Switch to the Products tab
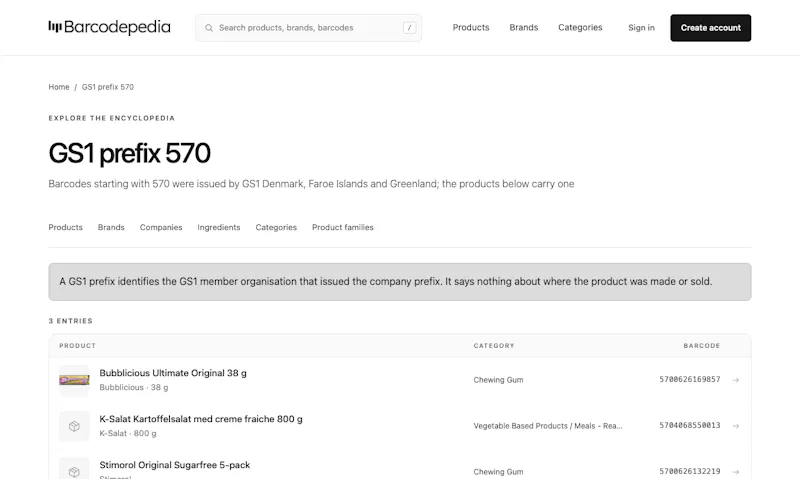The image size is (800, 479). click(x=65, y=228)
